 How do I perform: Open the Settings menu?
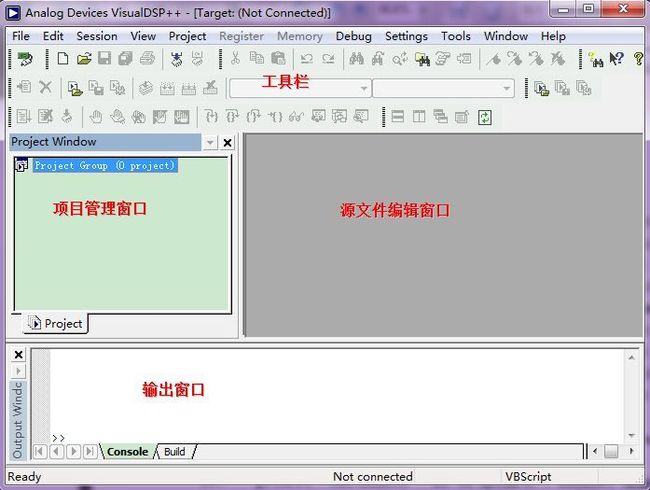pos(406,36)
